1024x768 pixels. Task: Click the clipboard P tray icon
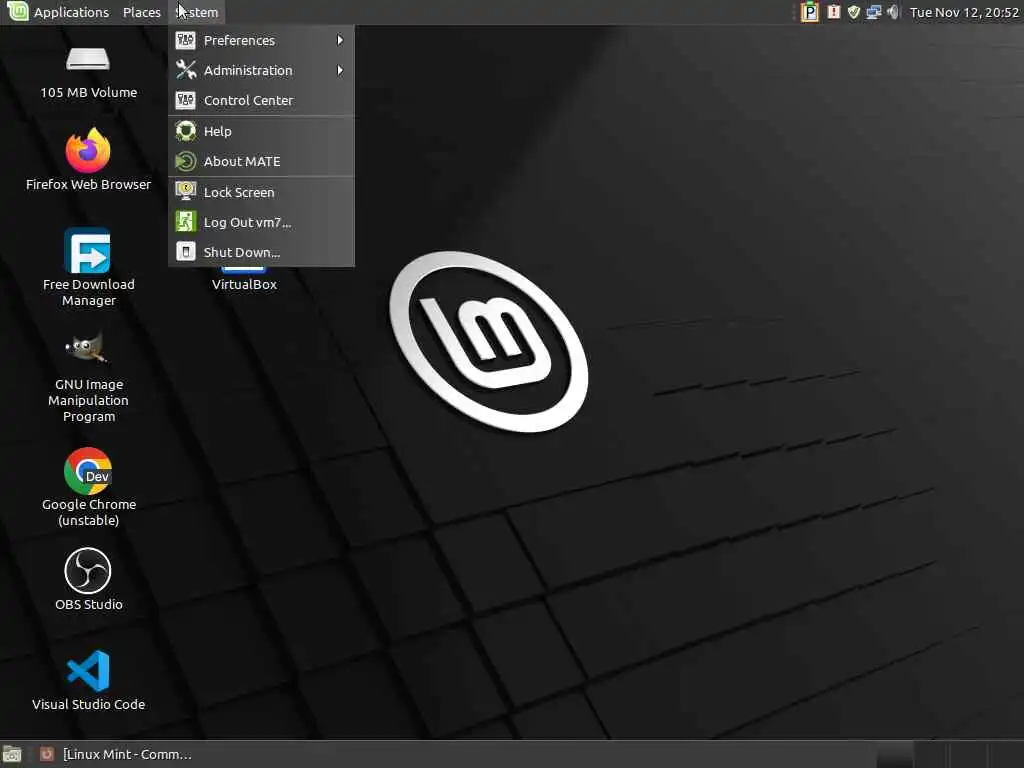(x=810, y=12)
